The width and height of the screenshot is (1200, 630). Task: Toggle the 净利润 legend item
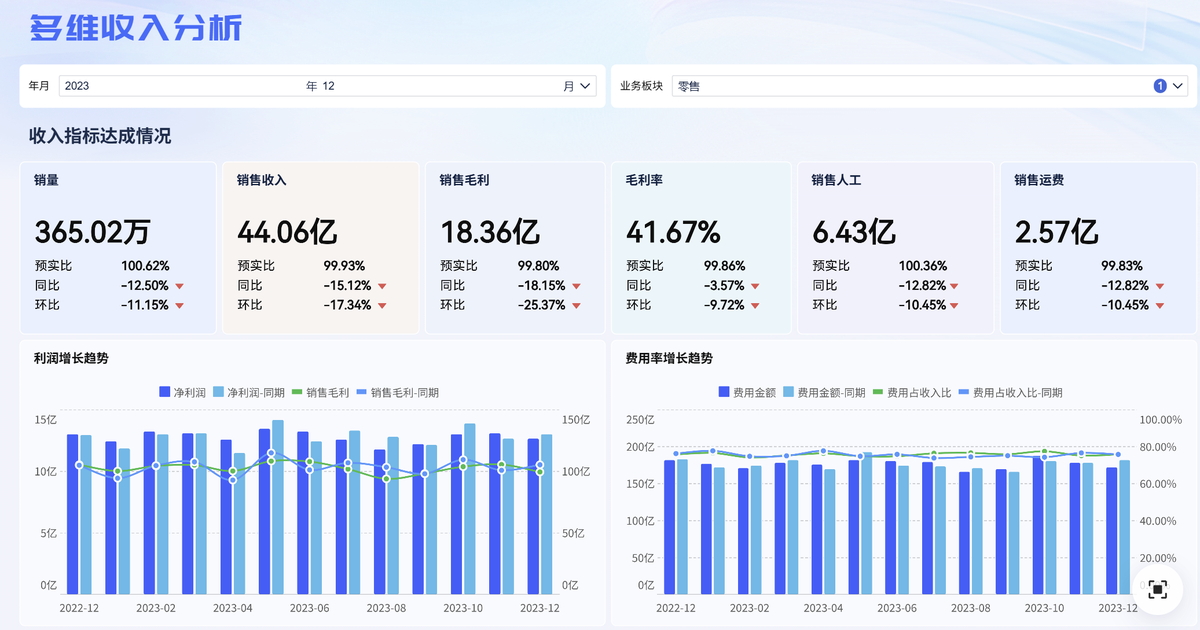coord(181,393)
